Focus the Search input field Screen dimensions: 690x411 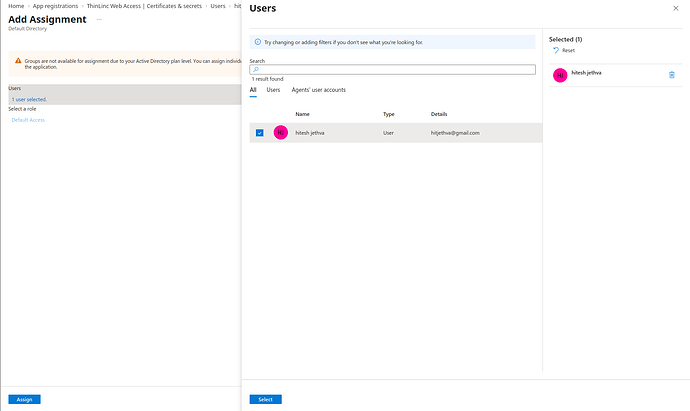tap(393, 70)
